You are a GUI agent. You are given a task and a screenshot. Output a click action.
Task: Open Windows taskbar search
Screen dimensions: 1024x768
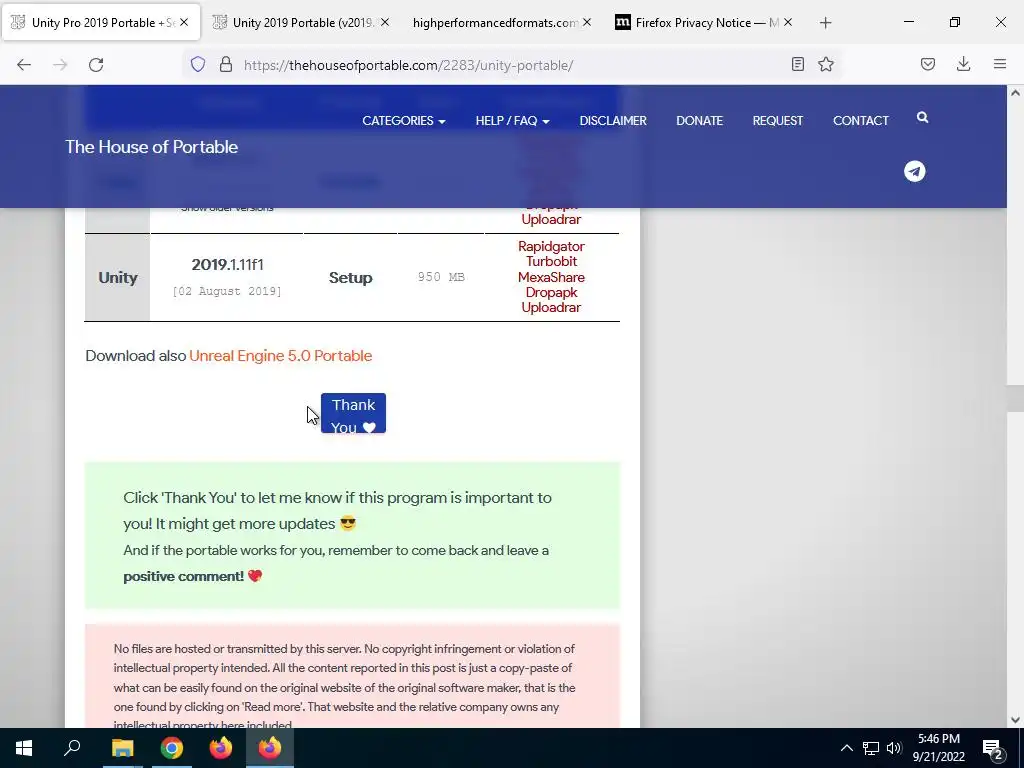point(72,748)
